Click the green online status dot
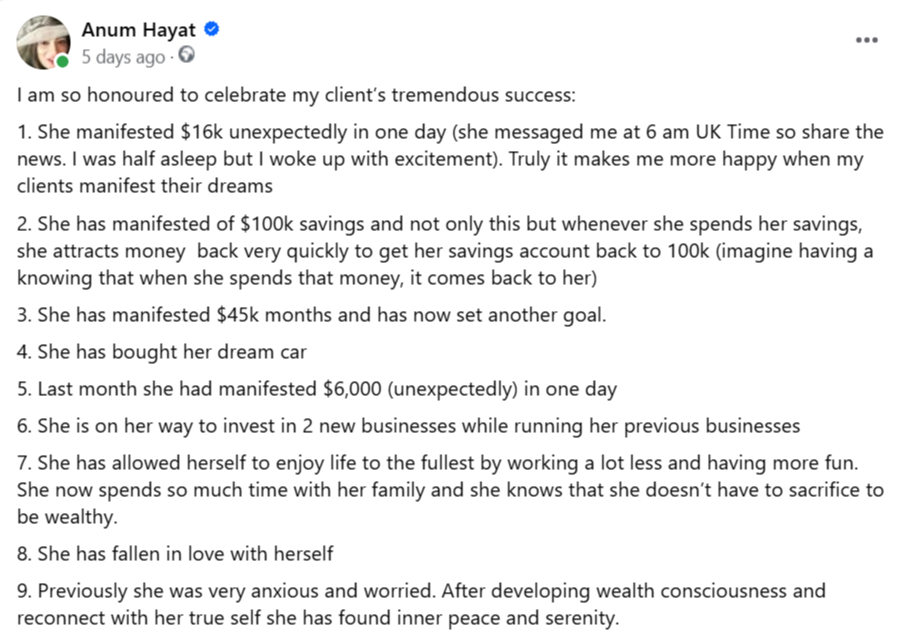Viewport: 897px width, 637px height. coord(63,61)
